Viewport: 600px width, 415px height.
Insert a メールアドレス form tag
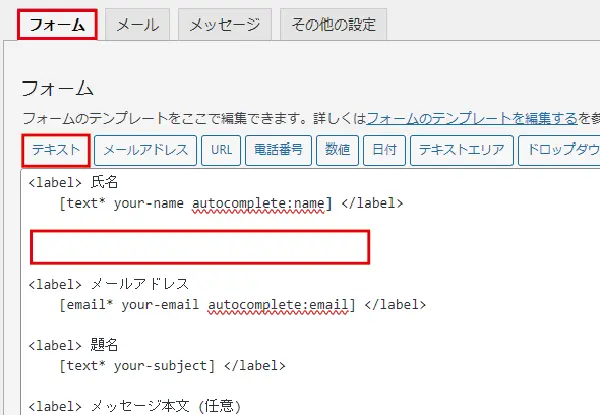[x=145, y=150]
